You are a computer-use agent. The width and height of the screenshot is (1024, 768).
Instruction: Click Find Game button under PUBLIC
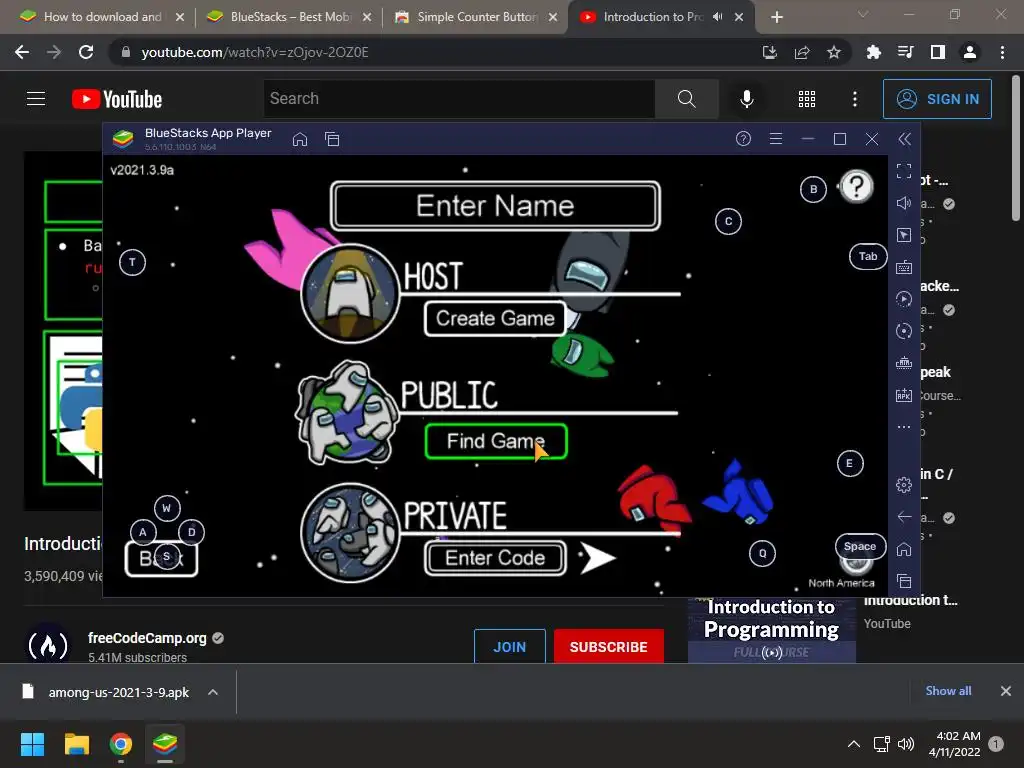[496, 441]
